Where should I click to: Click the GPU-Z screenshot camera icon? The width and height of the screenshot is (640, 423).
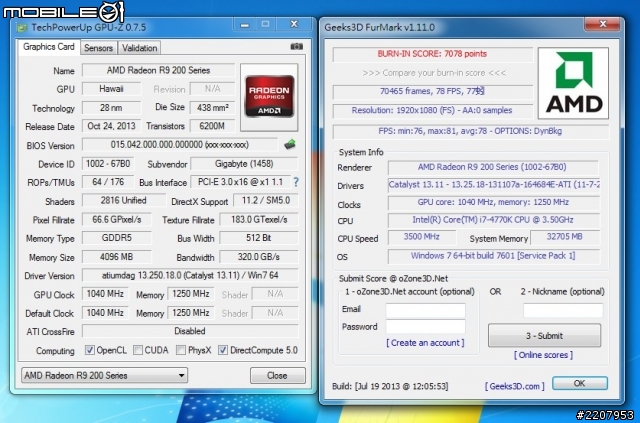pyautogui.click(x=297, y=47)
